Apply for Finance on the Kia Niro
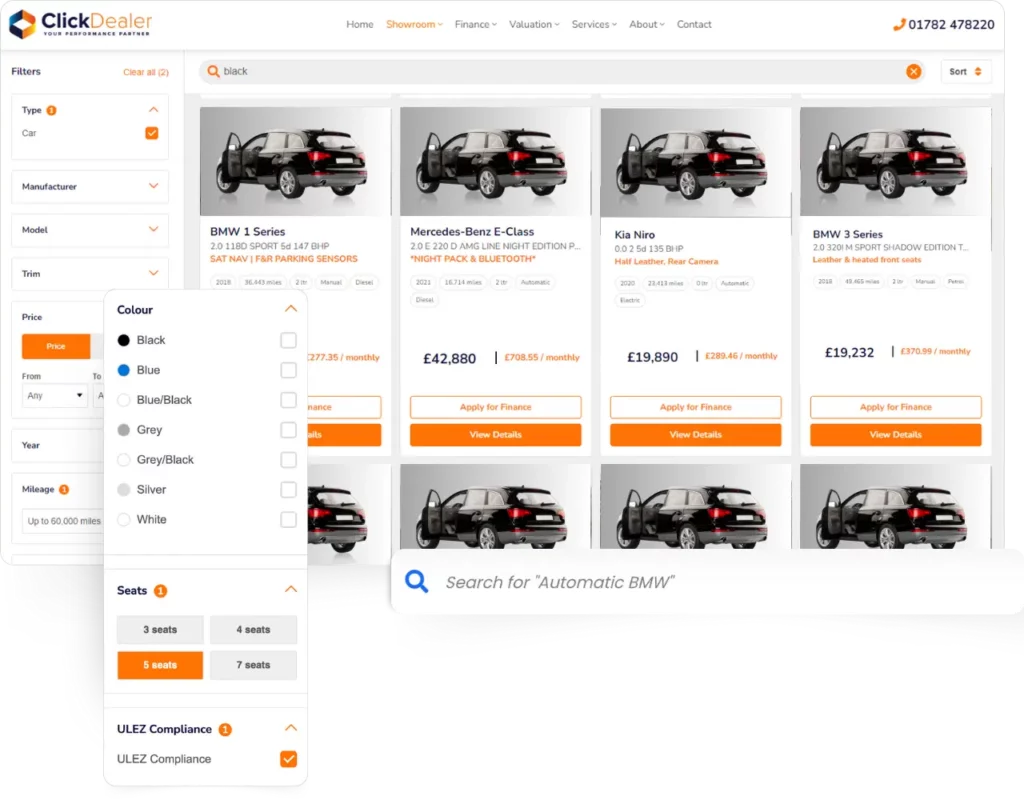The width and height of the screenshot is (1024, 800). point(696,407)
